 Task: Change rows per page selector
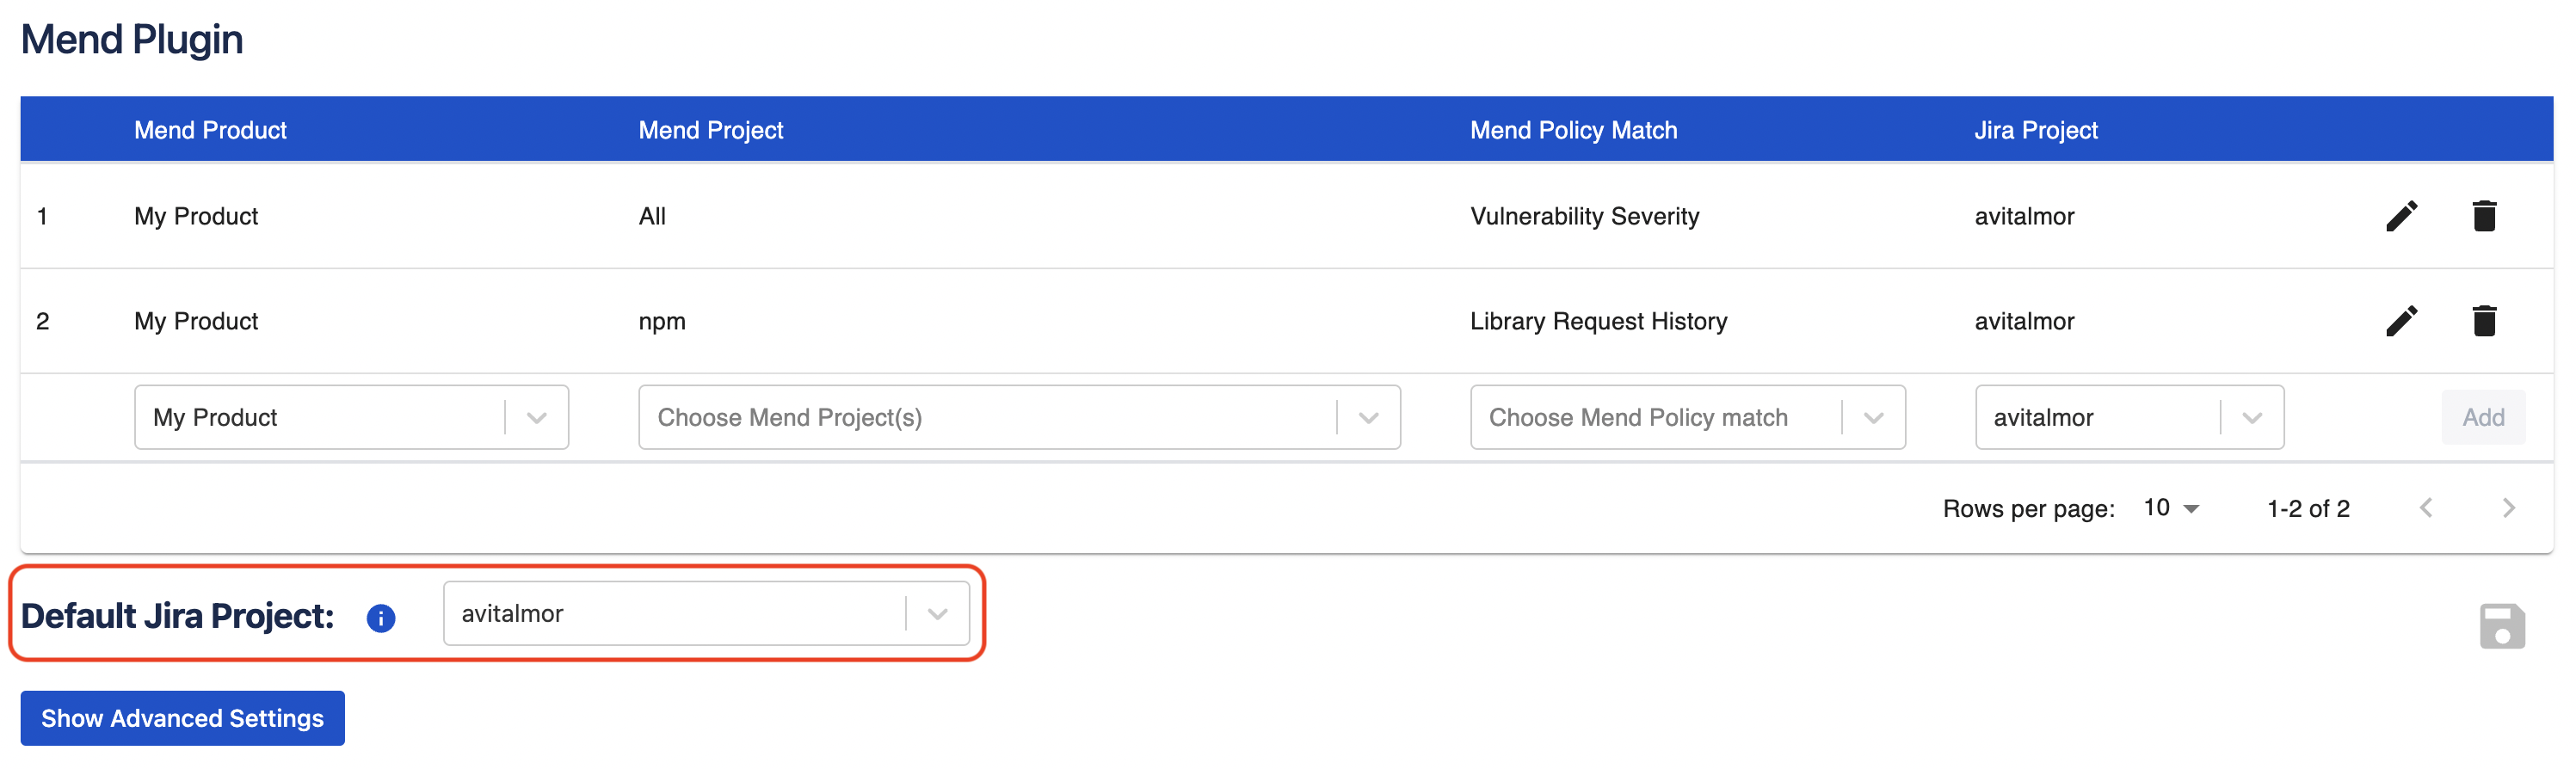[x=2171, y=508]
